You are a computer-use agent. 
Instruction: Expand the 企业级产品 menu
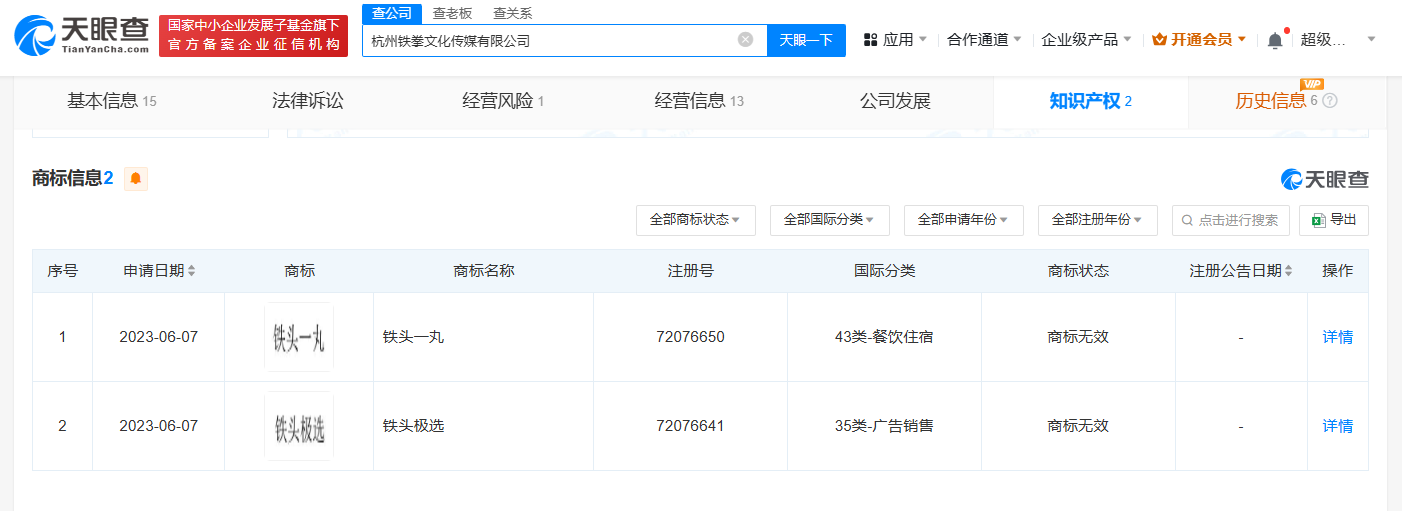coord(1087,40)
